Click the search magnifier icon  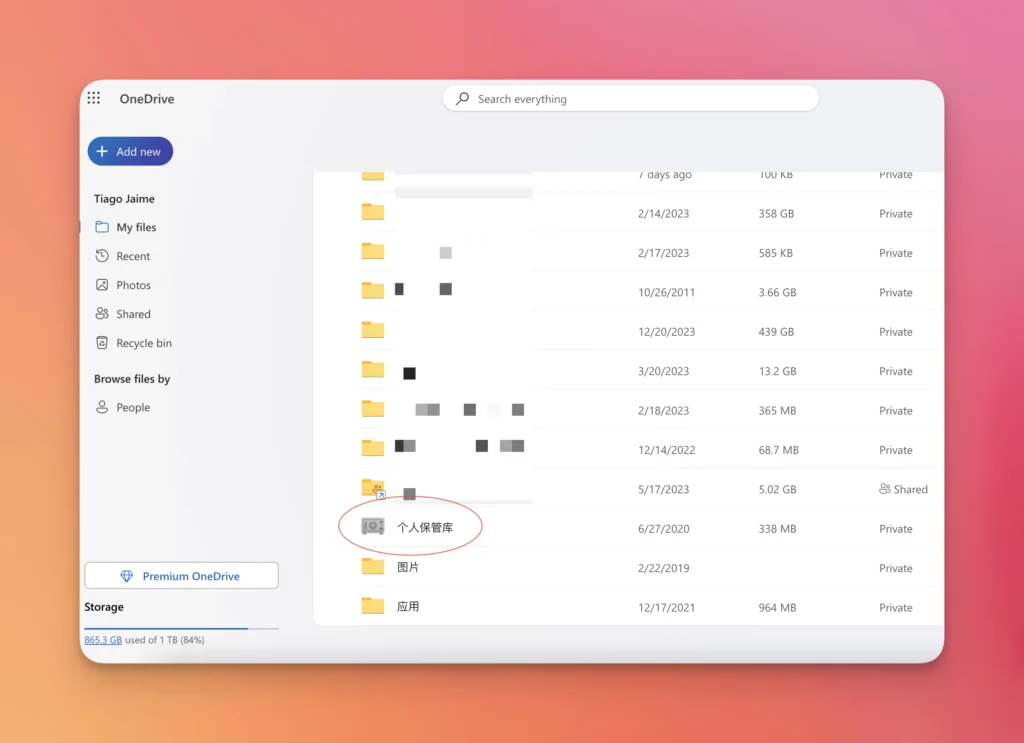tap(462, 99)
